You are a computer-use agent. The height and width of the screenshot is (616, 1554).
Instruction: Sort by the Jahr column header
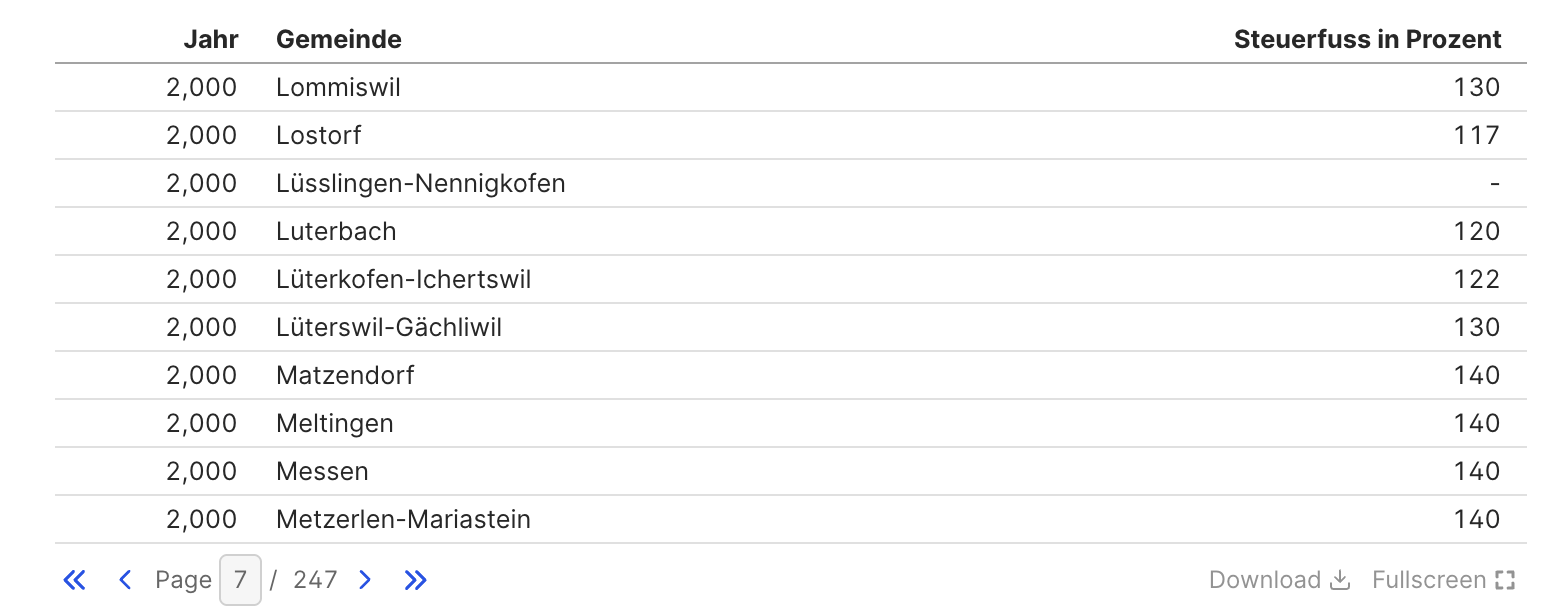[211, 39]
